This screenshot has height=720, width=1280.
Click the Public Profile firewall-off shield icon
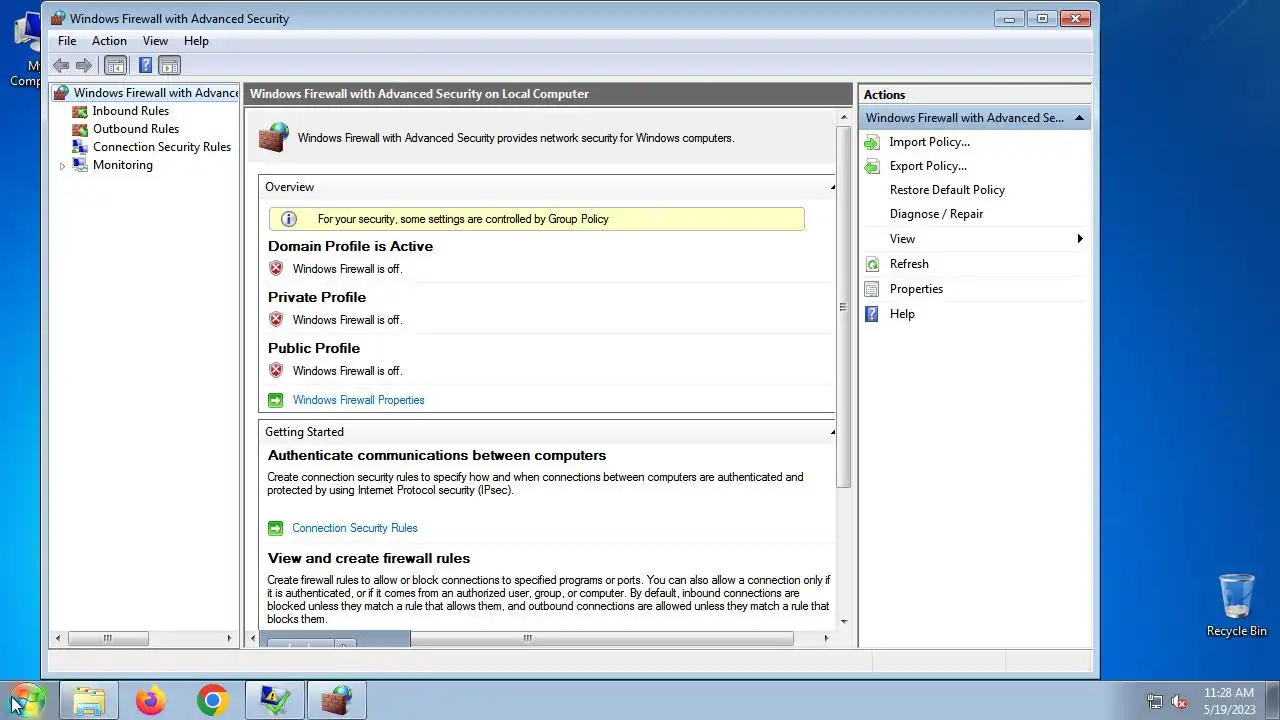click(276, 370)
